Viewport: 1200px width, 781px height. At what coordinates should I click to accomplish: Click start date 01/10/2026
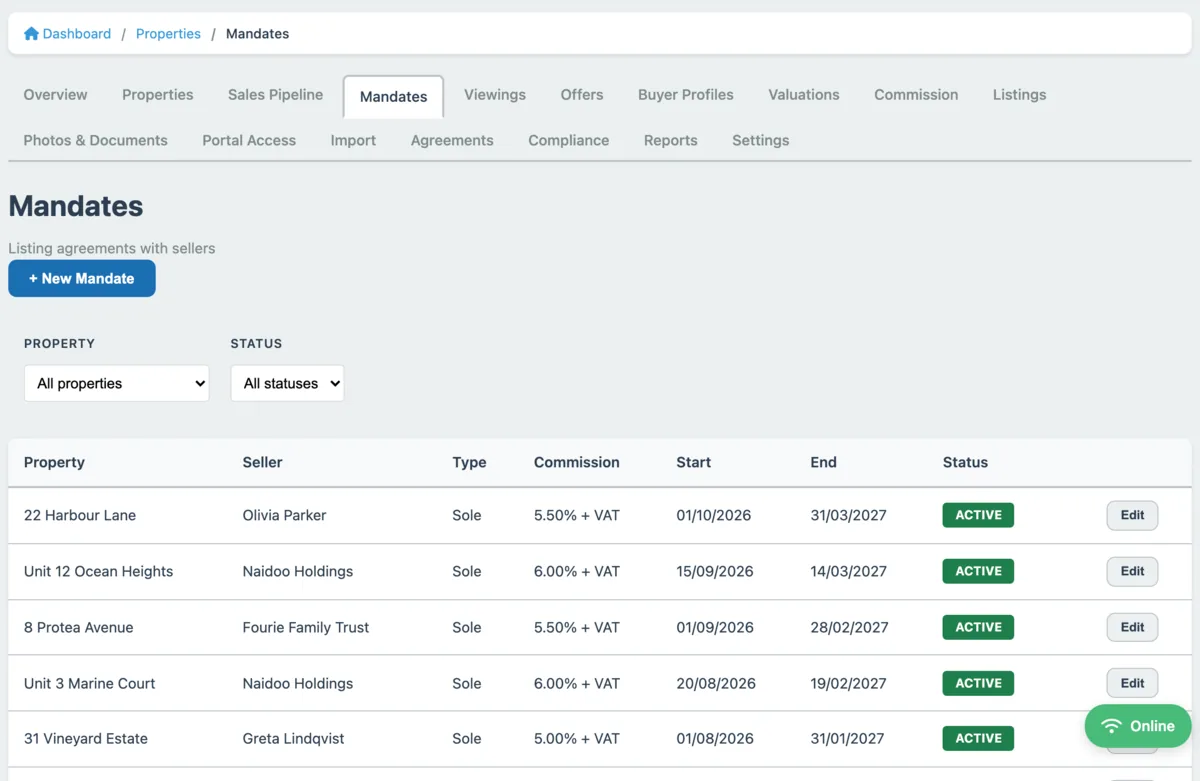click(714, 516)
